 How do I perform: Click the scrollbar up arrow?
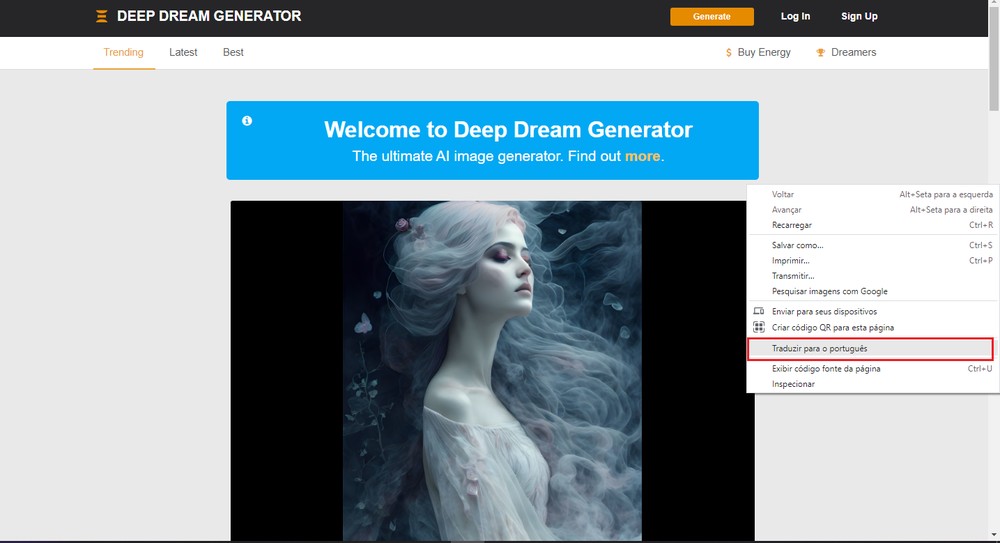994,4
